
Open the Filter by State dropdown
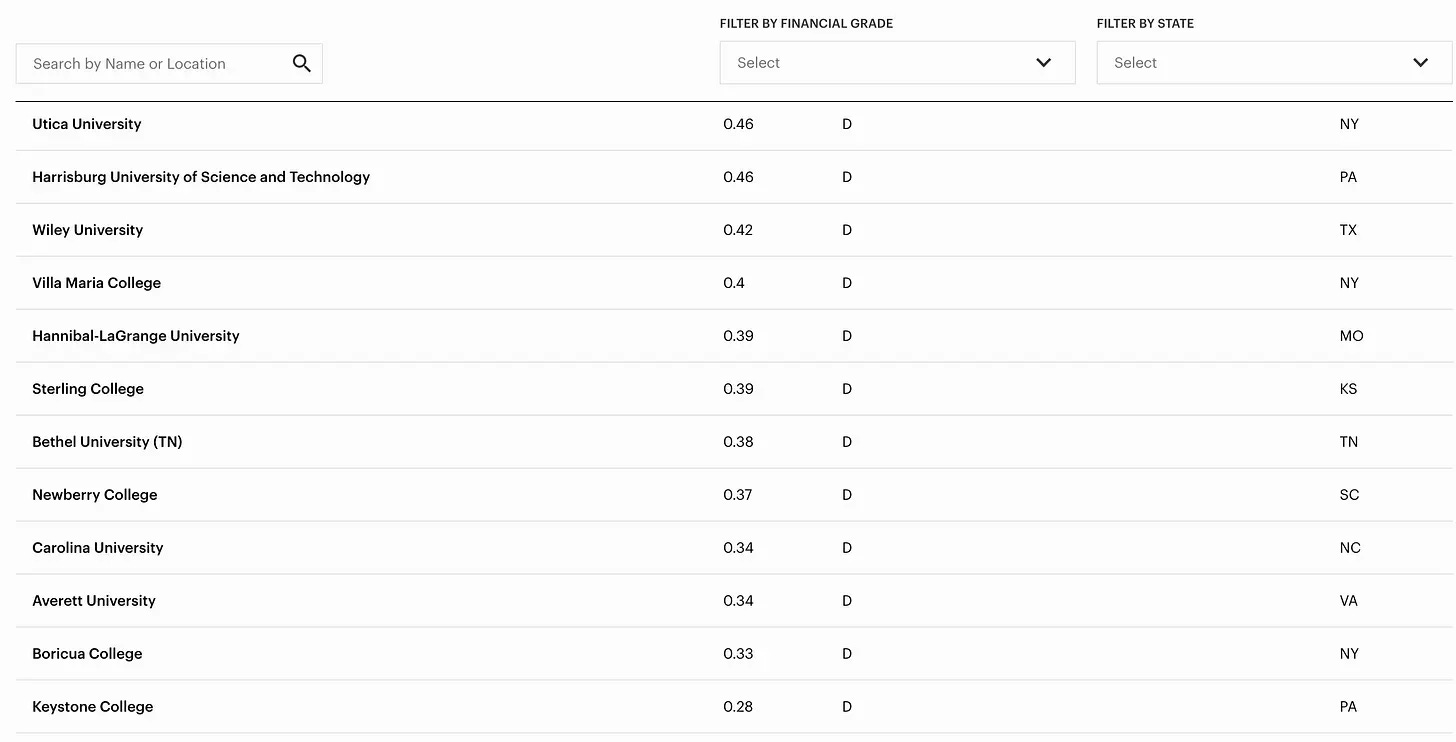(x=1274, y=63)
